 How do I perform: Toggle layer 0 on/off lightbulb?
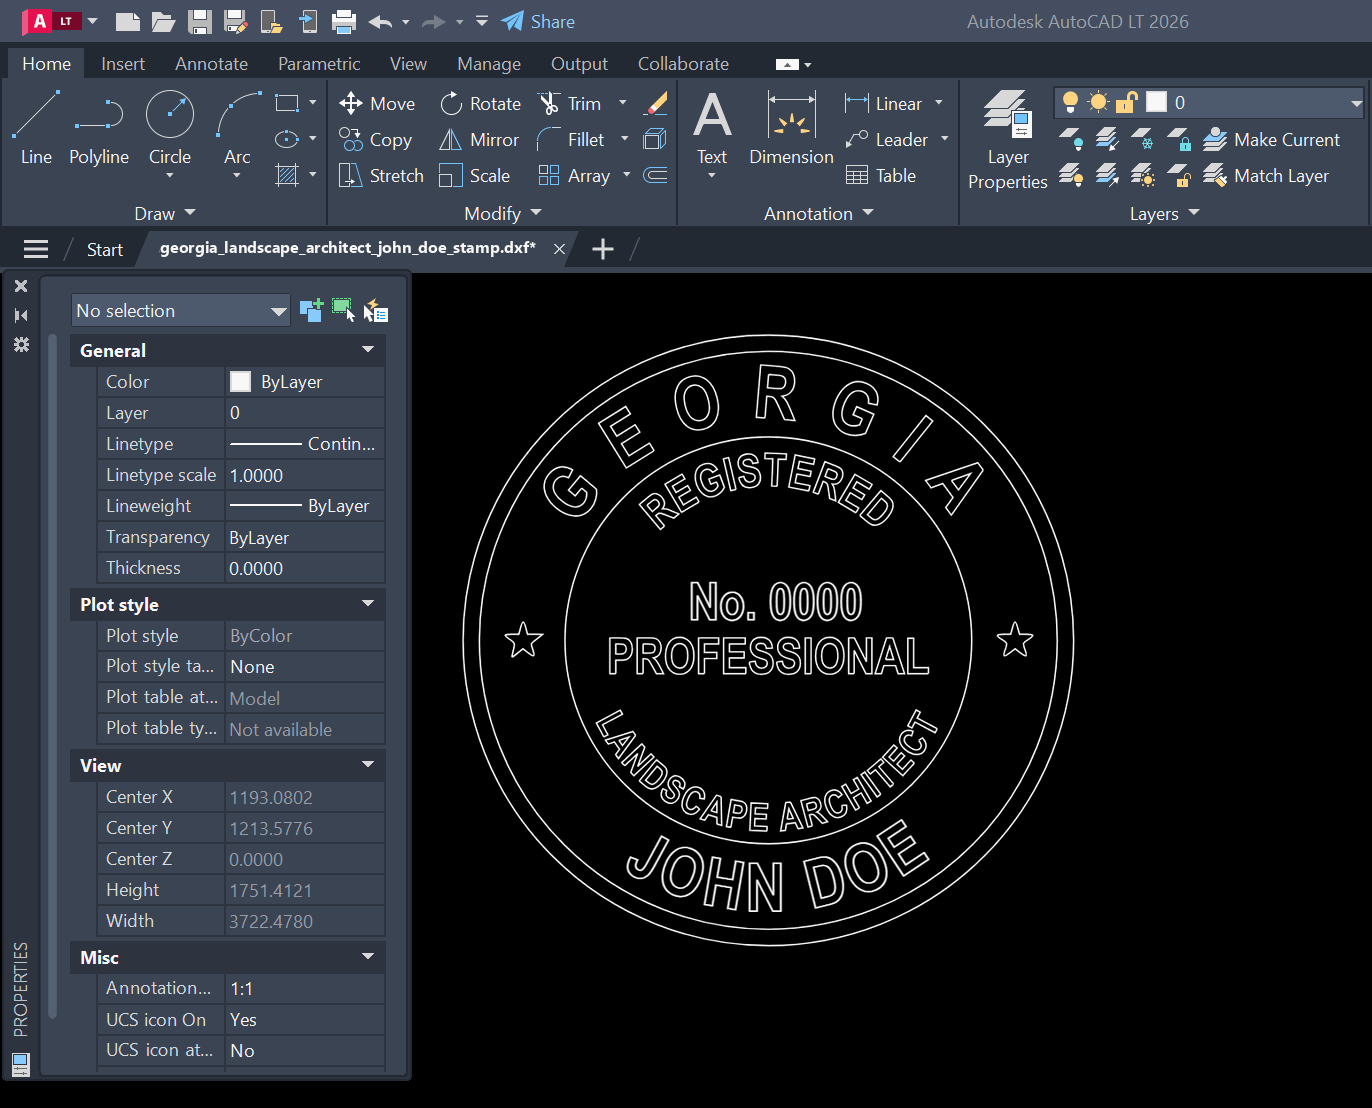pos(1070,102)
